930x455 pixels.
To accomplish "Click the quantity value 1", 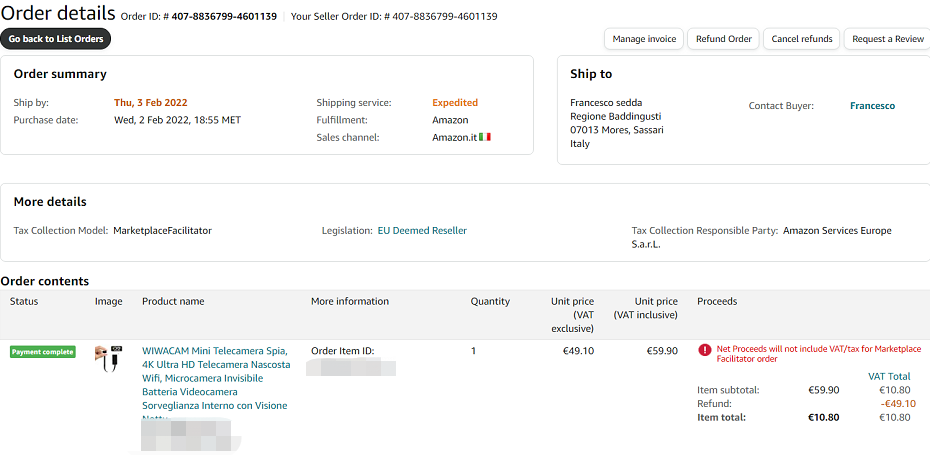I will pyautogui.click(x=474, y=351).
